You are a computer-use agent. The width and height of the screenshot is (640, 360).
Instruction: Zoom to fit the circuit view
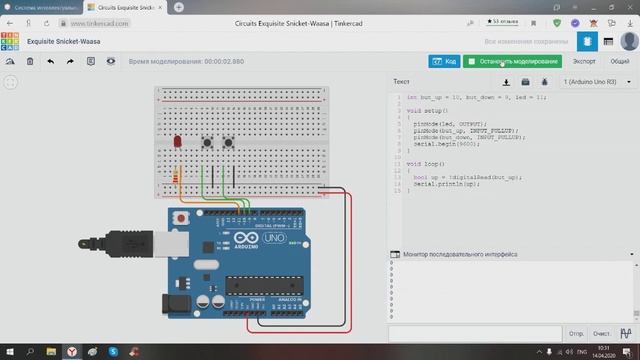click(11, 82)
